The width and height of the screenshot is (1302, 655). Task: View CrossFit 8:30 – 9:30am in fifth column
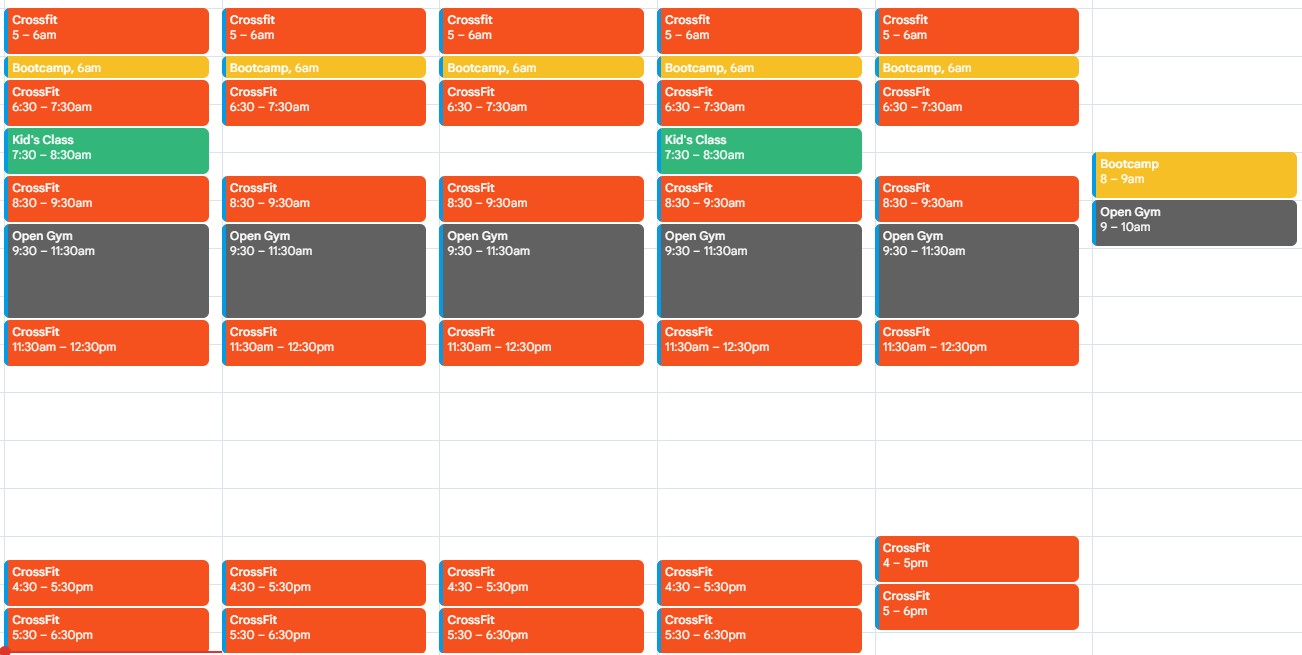point(977,199)
